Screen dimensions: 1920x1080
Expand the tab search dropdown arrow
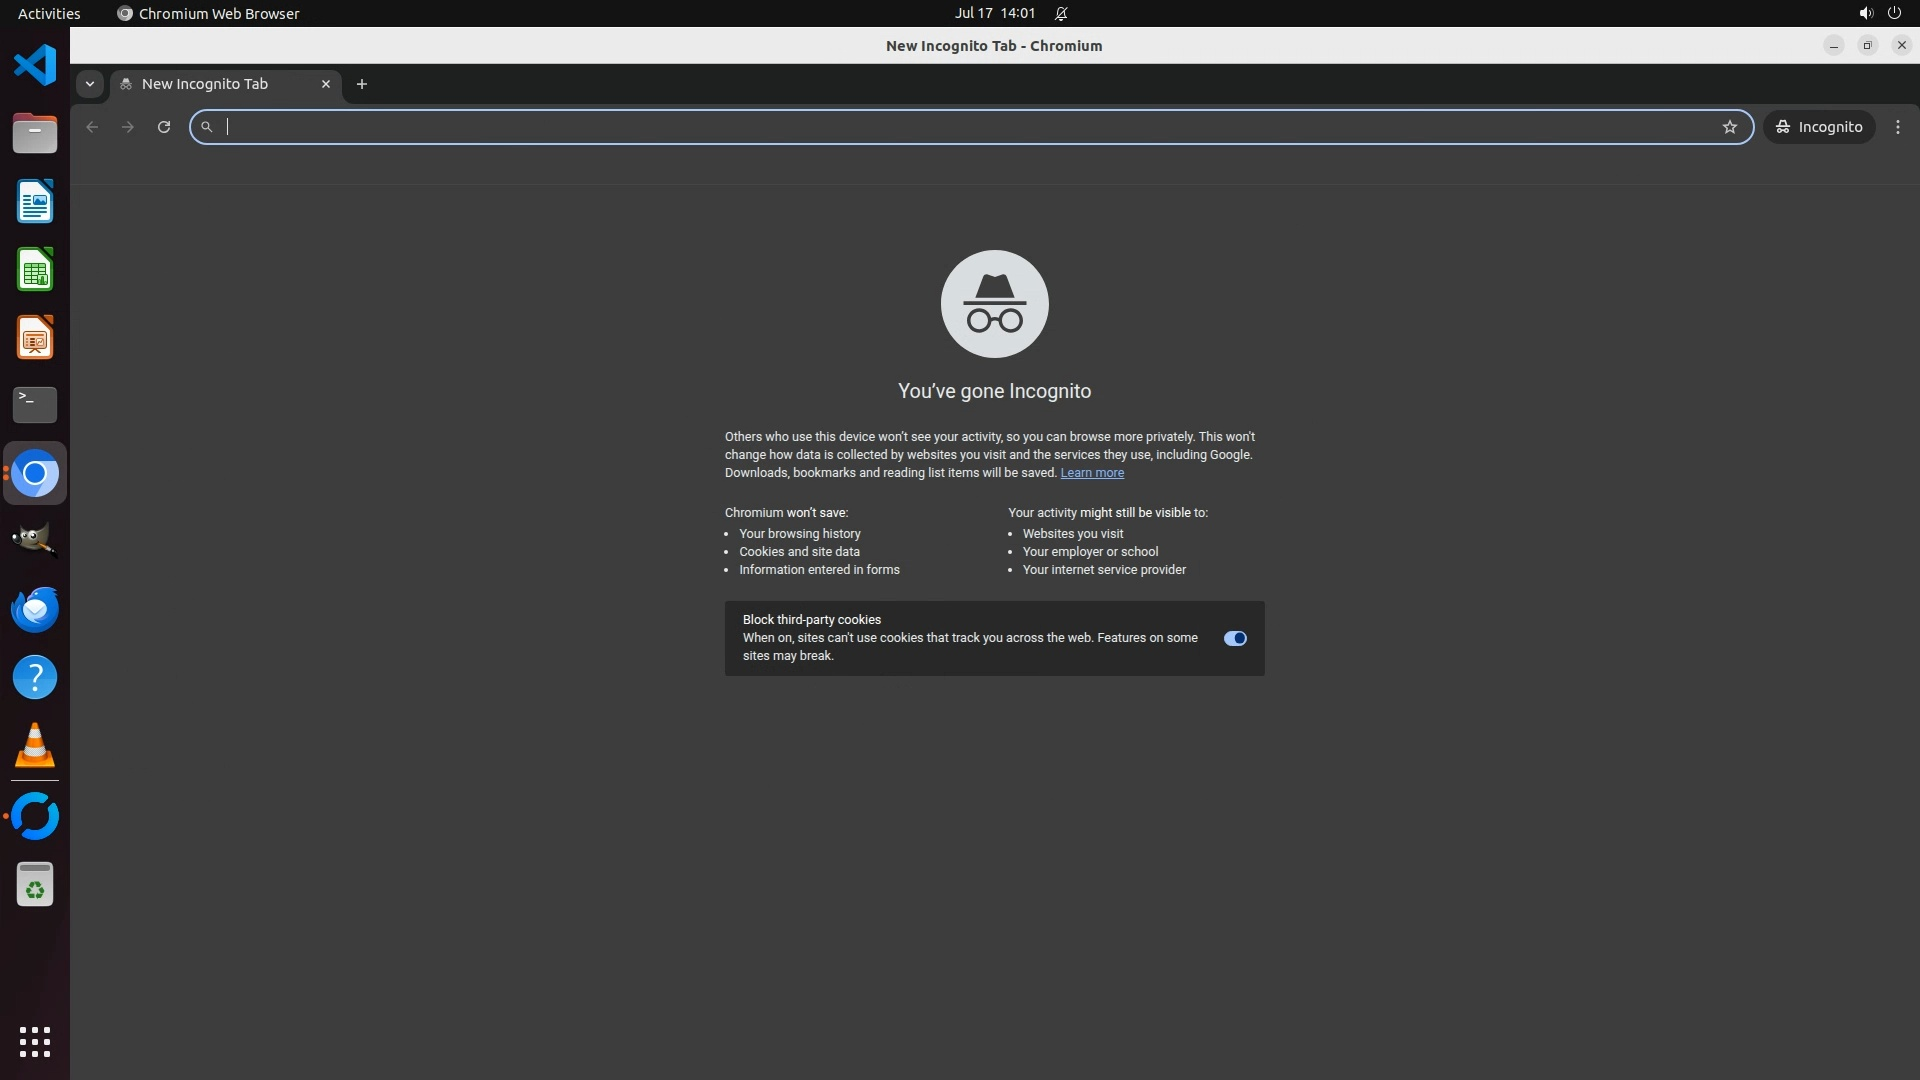pyautogui.click(x=90, y=84)
